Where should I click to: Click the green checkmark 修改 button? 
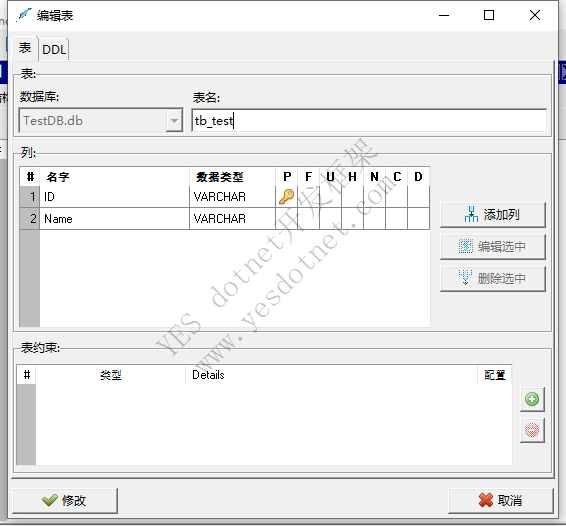(65, 500)
